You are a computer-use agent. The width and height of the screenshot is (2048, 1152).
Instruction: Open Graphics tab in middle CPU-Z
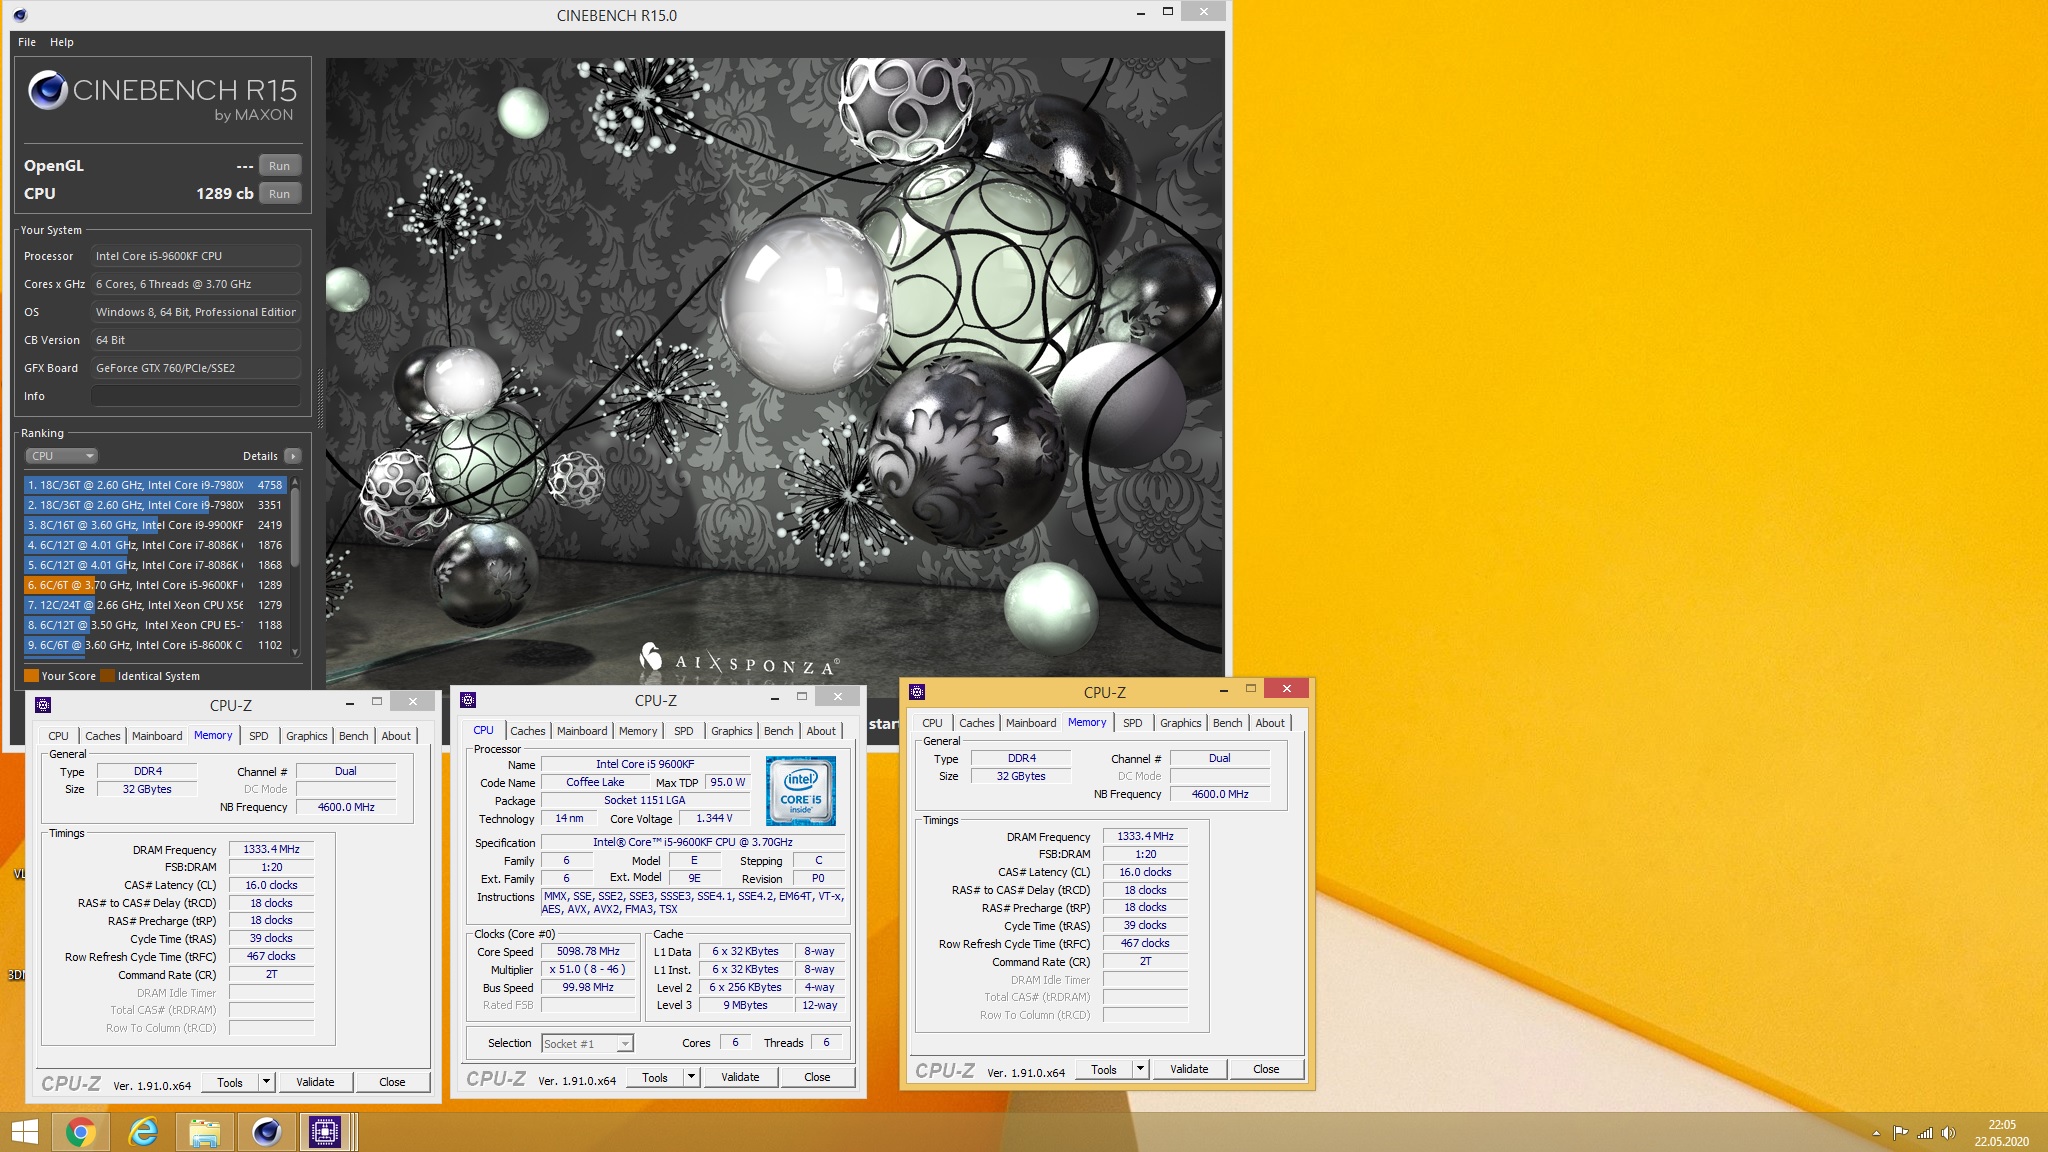tap(732, 731)
